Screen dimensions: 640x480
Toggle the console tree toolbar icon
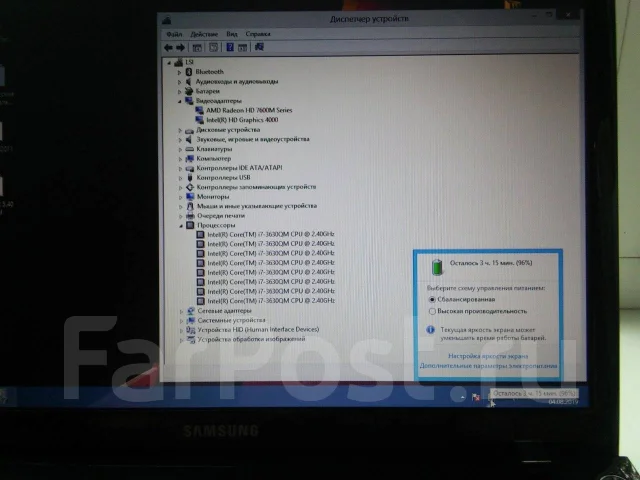(x=197, y=48)
